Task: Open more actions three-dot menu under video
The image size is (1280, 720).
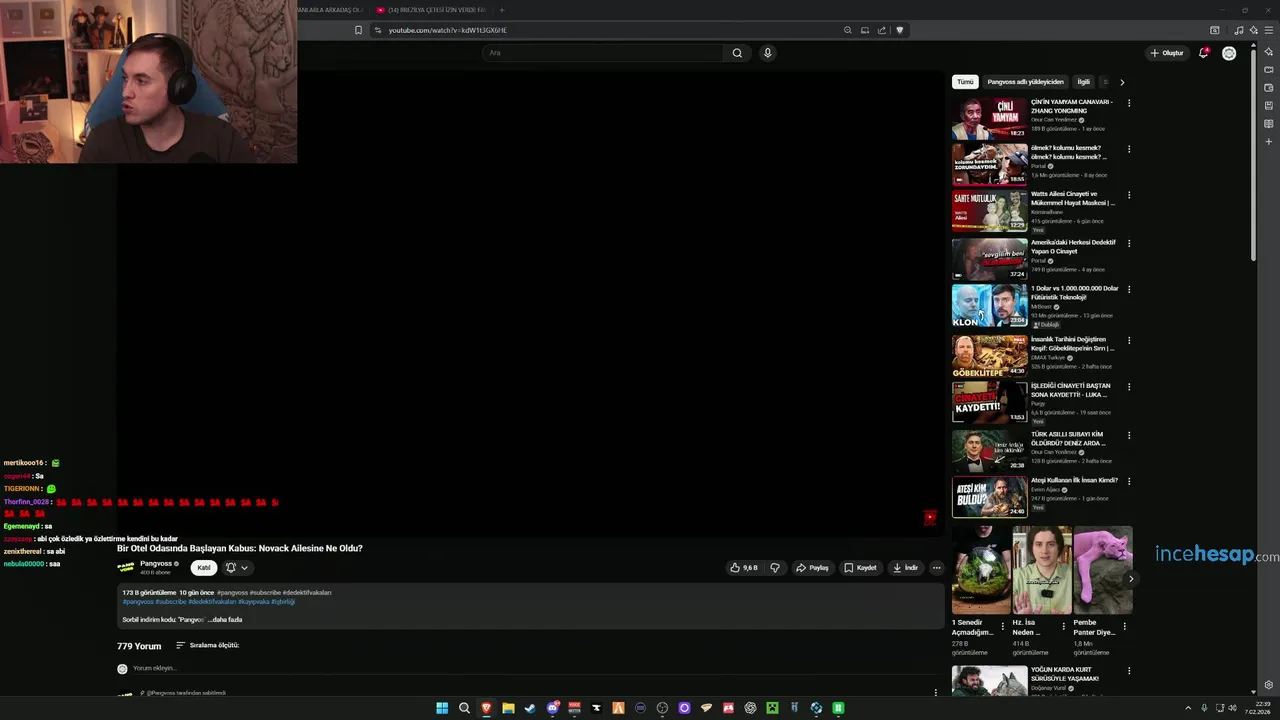Action: tap(936, 568)
